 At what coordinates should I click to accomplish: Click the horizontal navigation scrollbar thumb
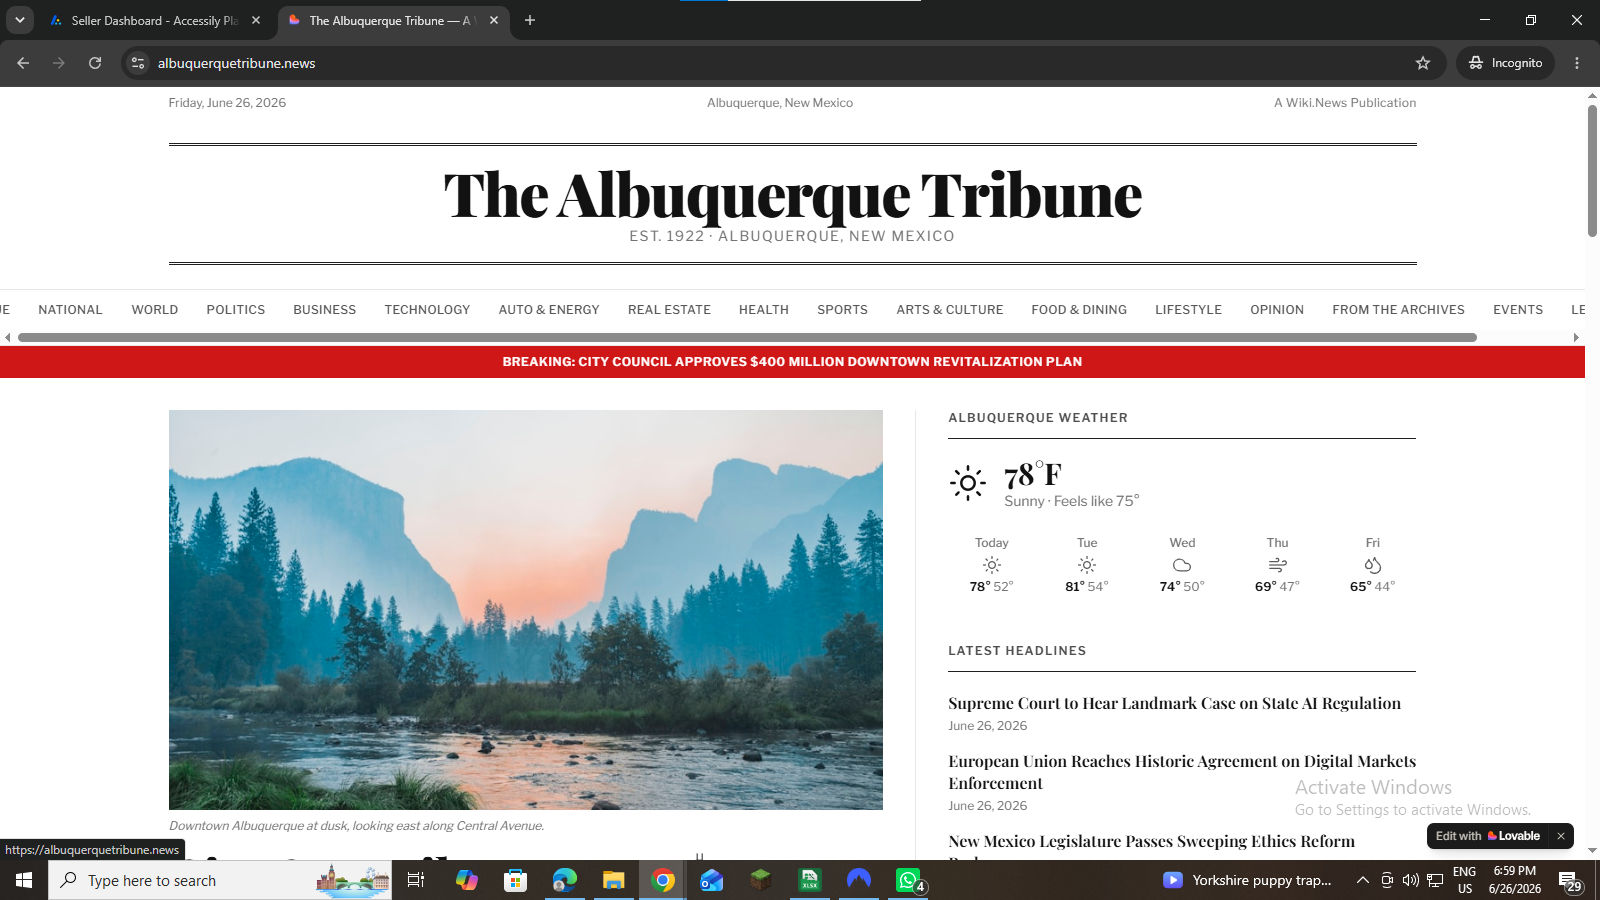click(x=747, y=338)
